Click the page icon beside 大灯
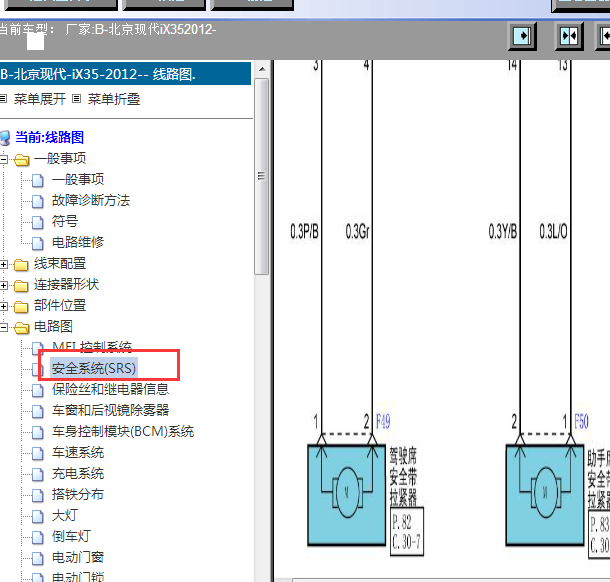610x582 pixels. point(37,517)
